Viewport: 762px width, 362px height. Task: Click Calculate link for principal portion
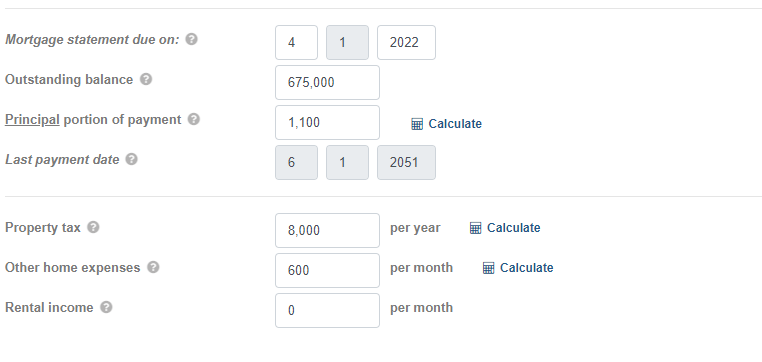point(455,124)
